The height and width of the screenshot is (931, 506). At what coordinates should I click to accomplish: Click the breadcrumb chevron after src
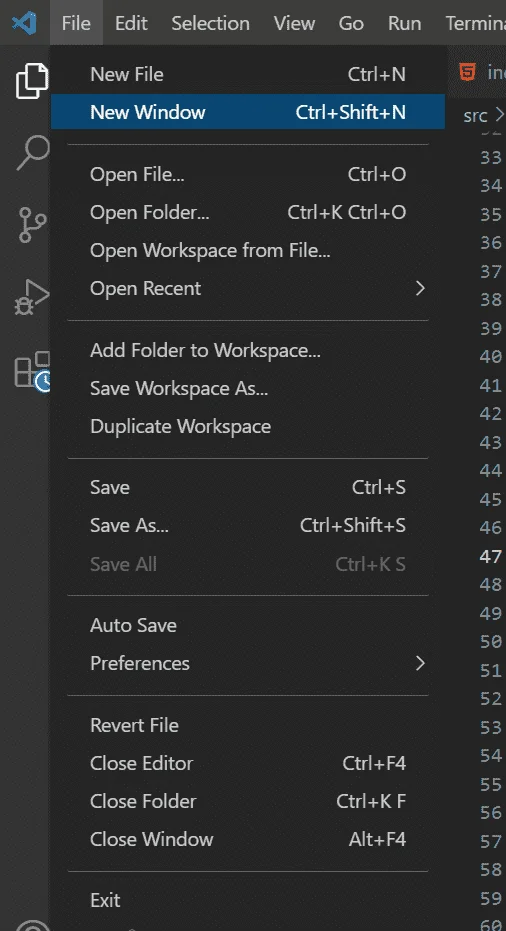point(499,114)
